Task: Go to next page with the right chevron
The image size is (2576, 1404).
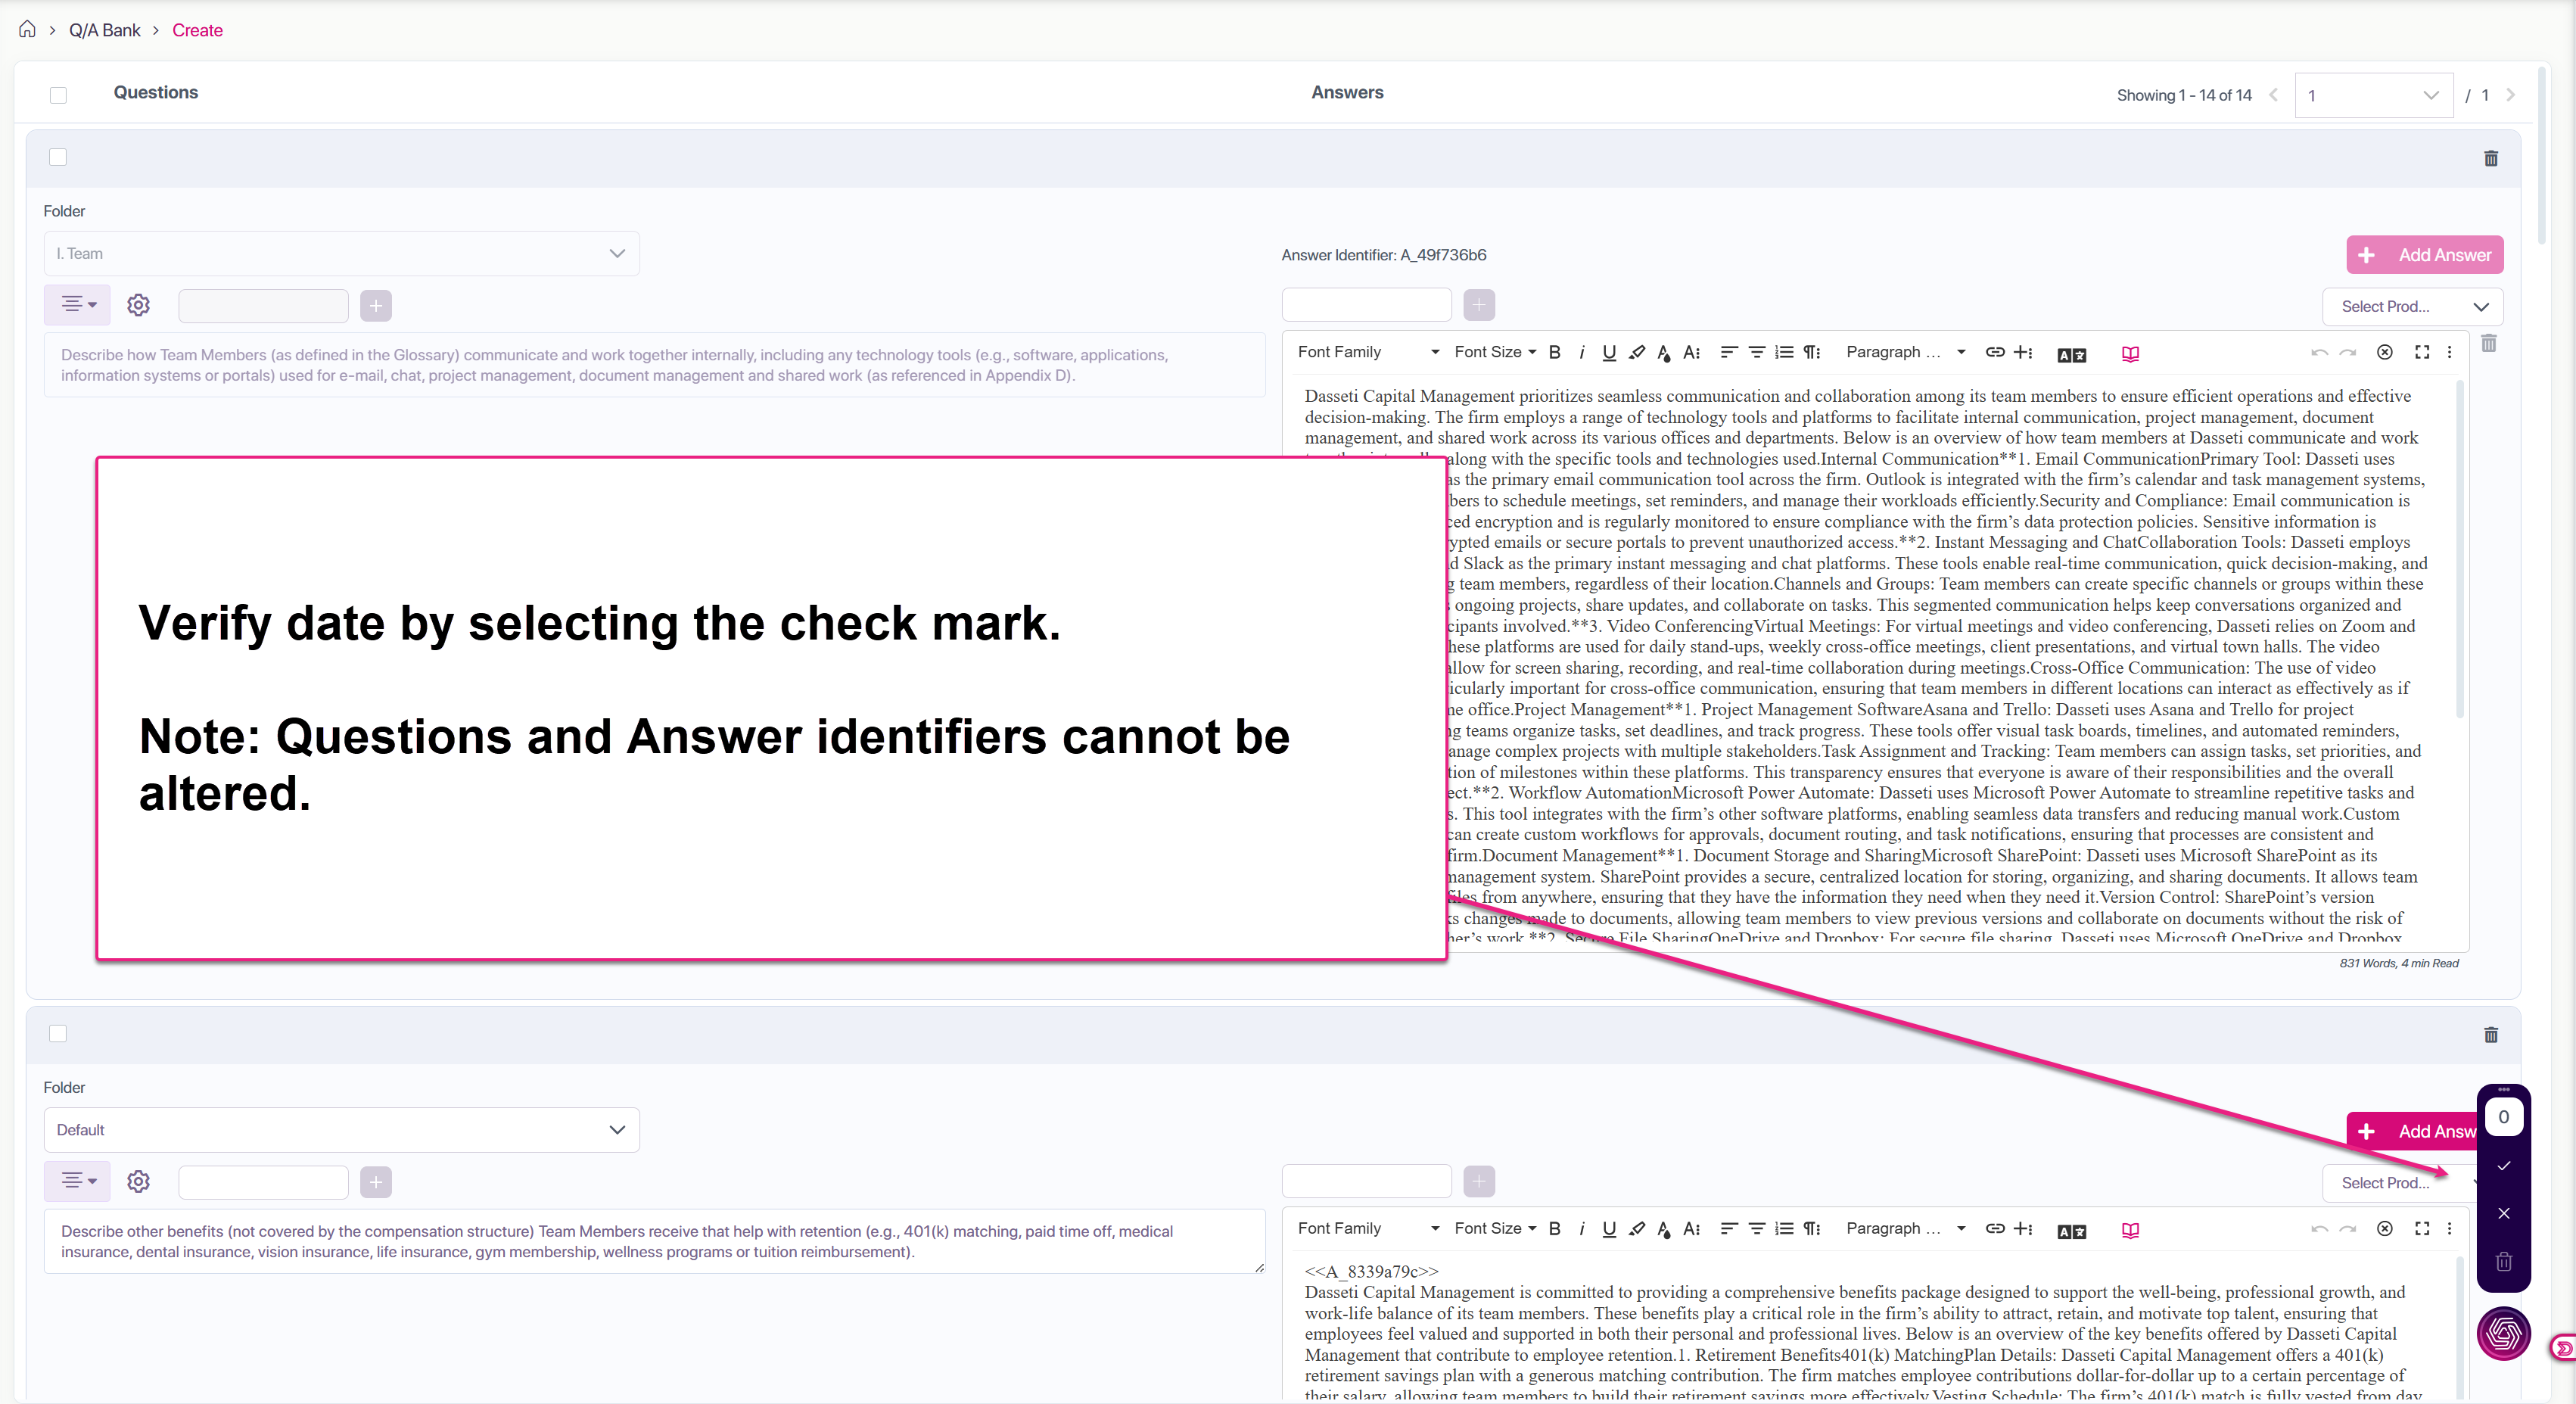Action: (2510, 95)
